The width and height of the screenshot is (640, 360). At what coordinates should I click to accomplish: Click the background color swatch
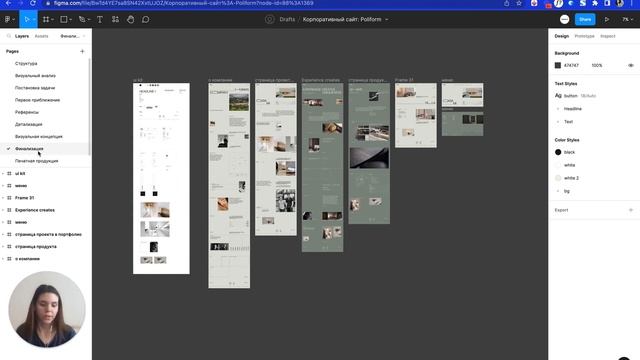click(558, 65)
